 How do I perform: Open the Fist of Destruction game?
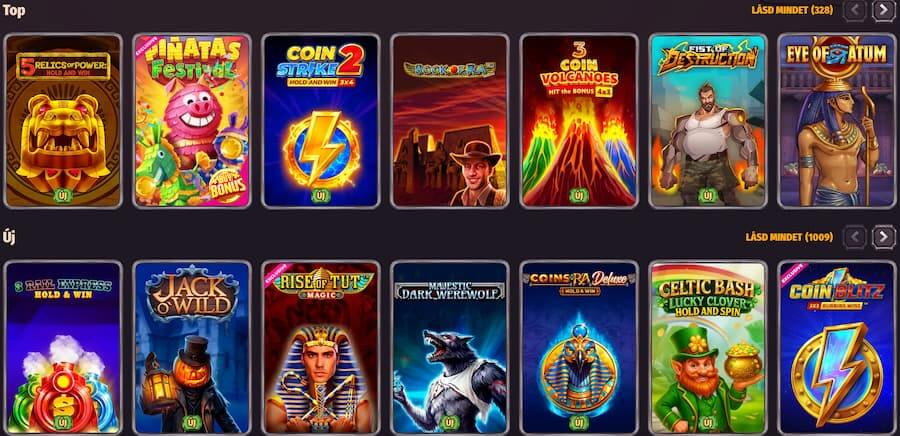tap(708, 120)
